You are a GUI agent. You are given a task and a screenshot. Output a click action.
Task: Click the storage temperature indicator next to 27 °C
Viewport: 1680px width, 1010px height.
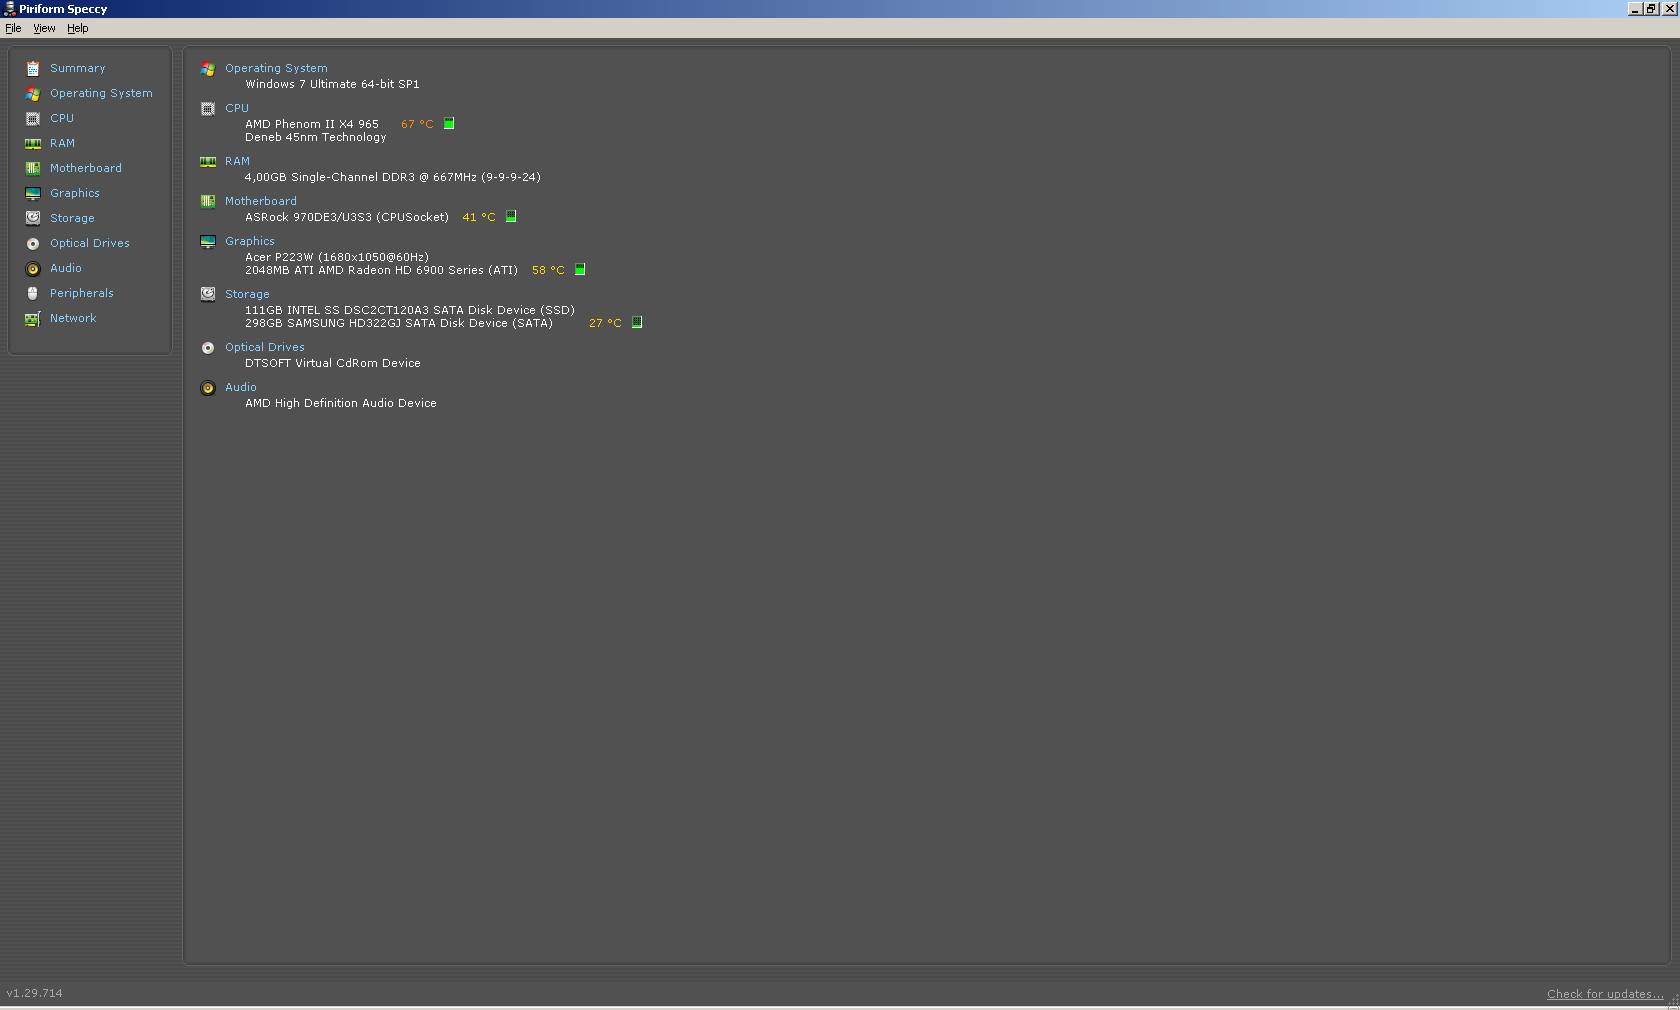[637, 323]
